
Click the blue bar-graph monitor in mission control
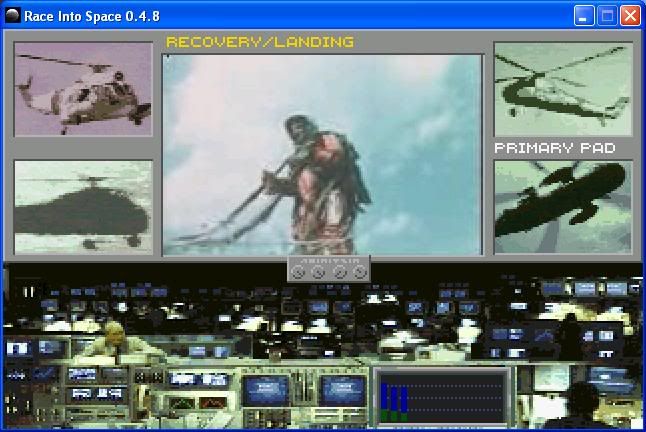tap(442, 397)
